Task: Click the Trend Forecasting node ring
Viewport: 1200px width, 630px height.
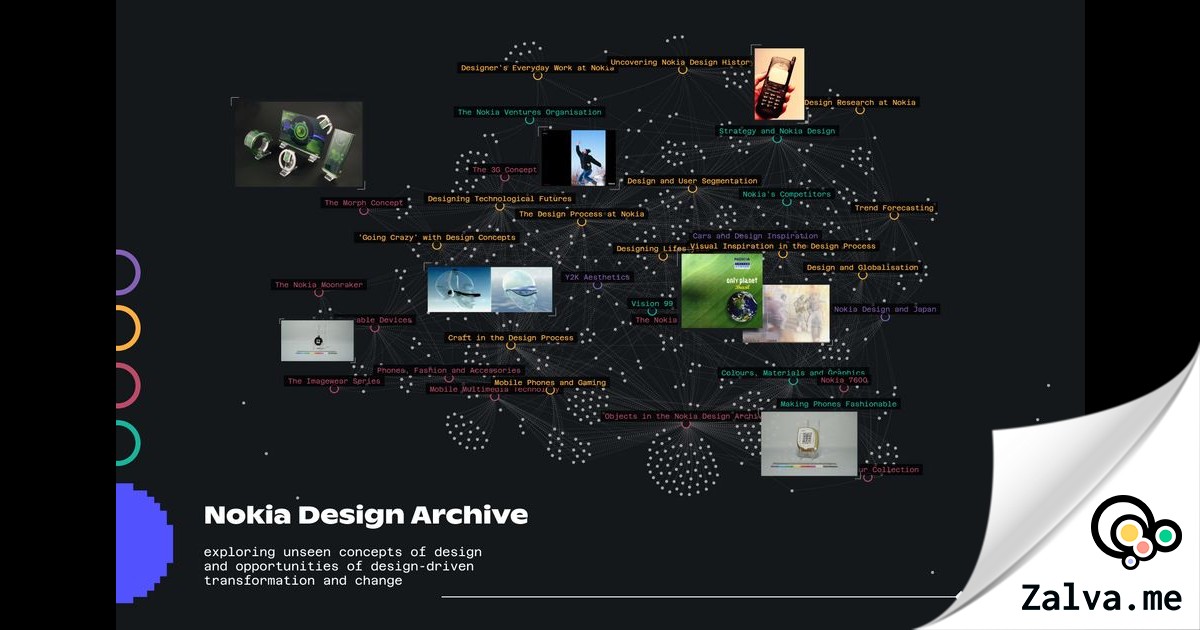Action: pyautogui.click(x=894, y=216)
